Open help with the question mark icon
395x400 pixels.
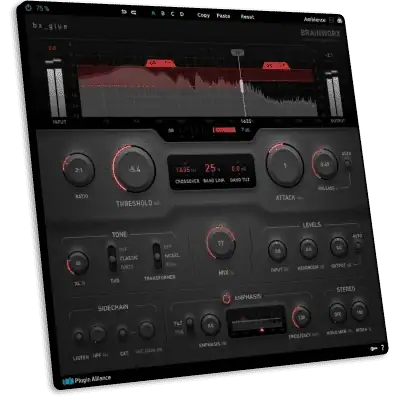coord(382,348)
